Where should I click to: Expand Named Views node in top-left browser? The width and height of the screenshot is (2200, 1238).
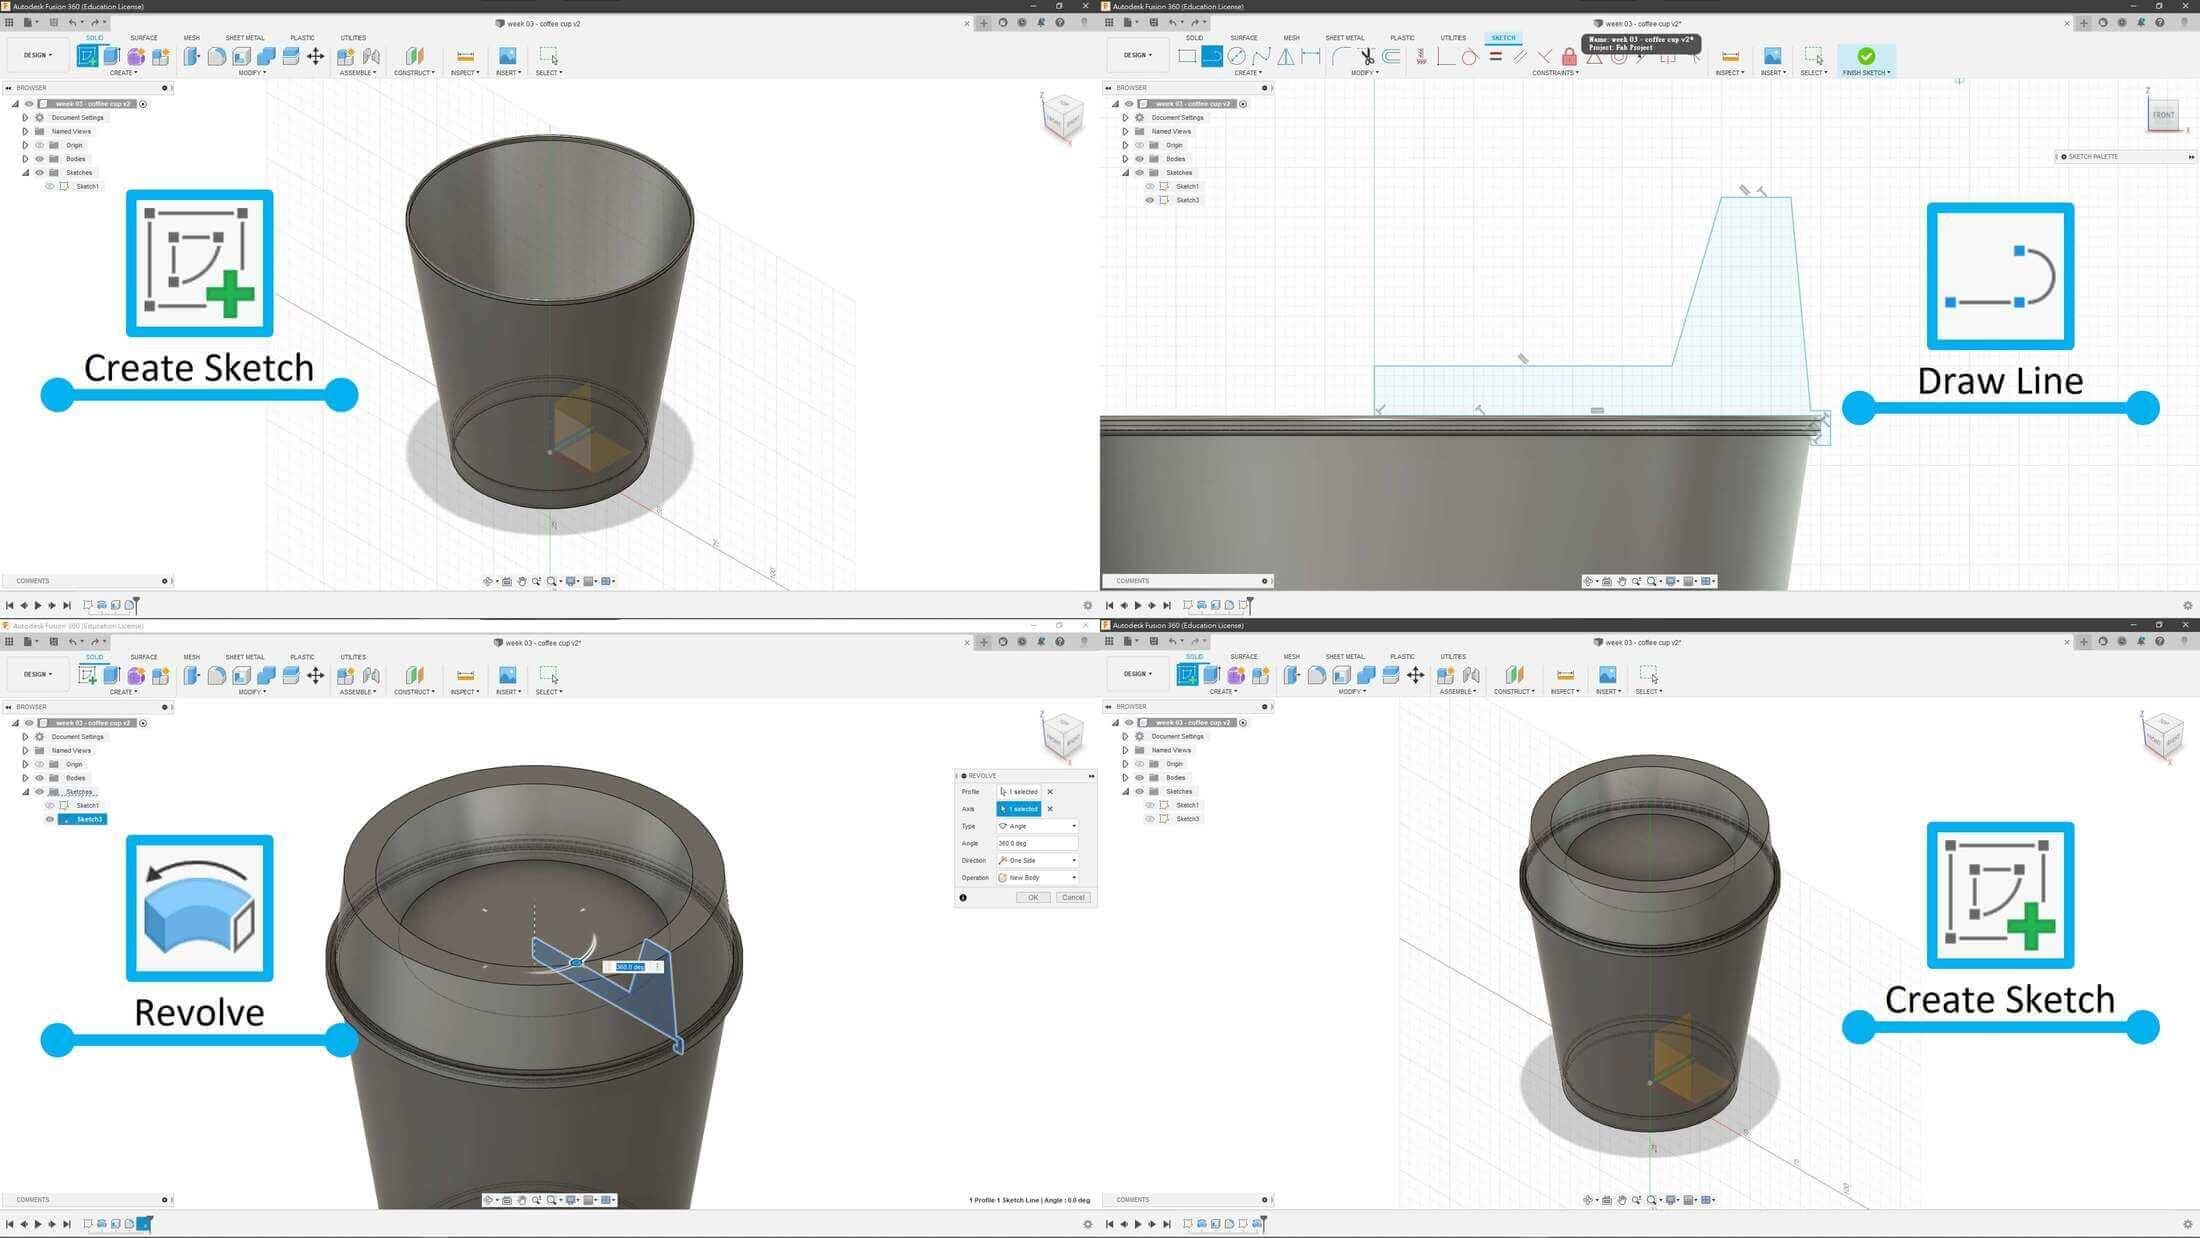(x=25, y=131)
